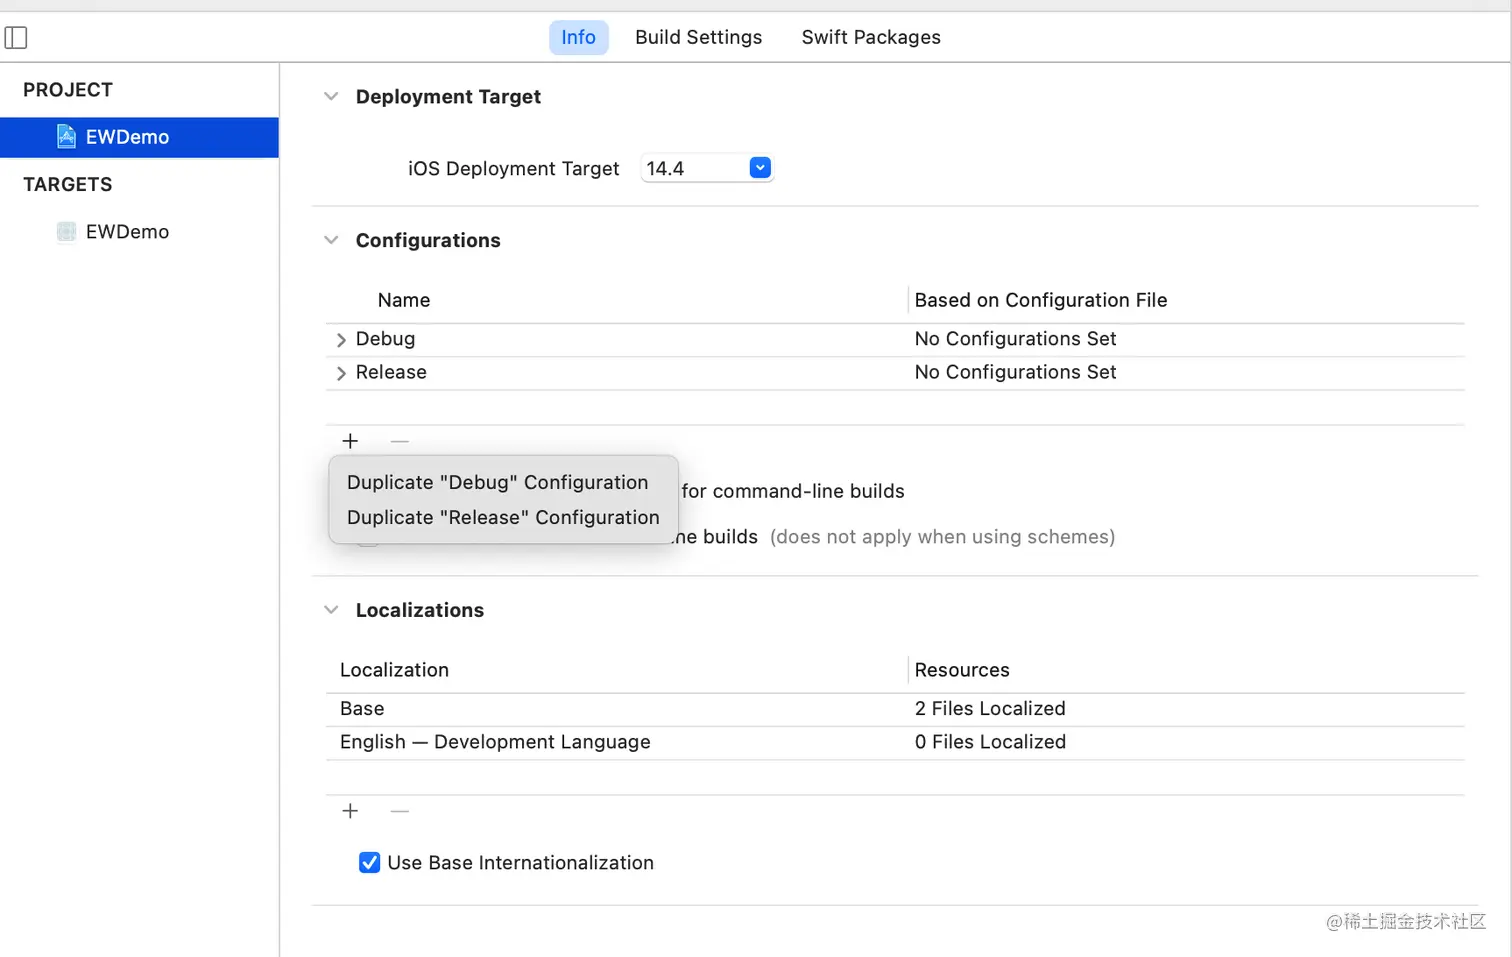1512x957 pixels.
Task: Add a localization with plus button
Action: tap(350, 811)
